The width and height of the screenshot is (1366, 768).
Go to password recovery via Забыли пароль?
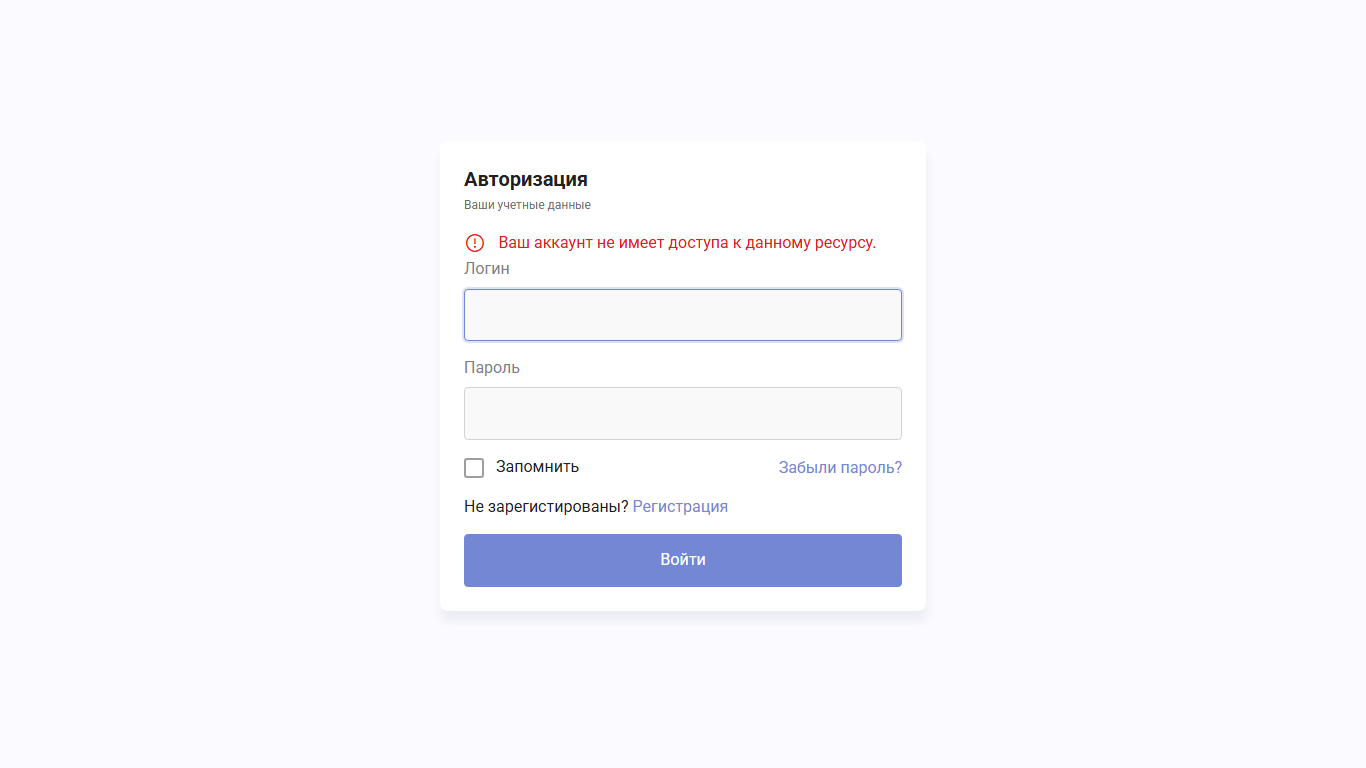click(840, 467)
